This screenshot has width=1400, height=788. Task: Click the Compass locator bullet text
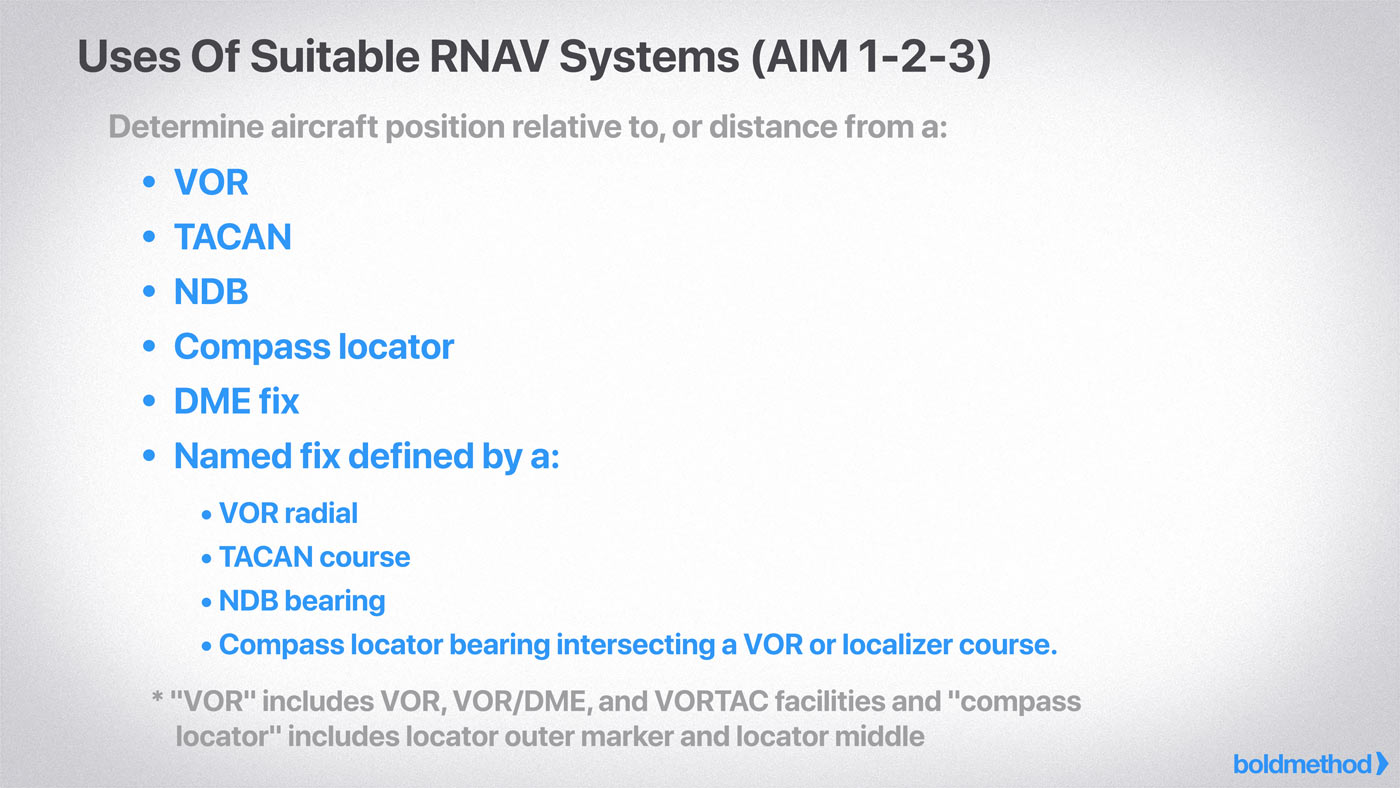tap(313, 347)
